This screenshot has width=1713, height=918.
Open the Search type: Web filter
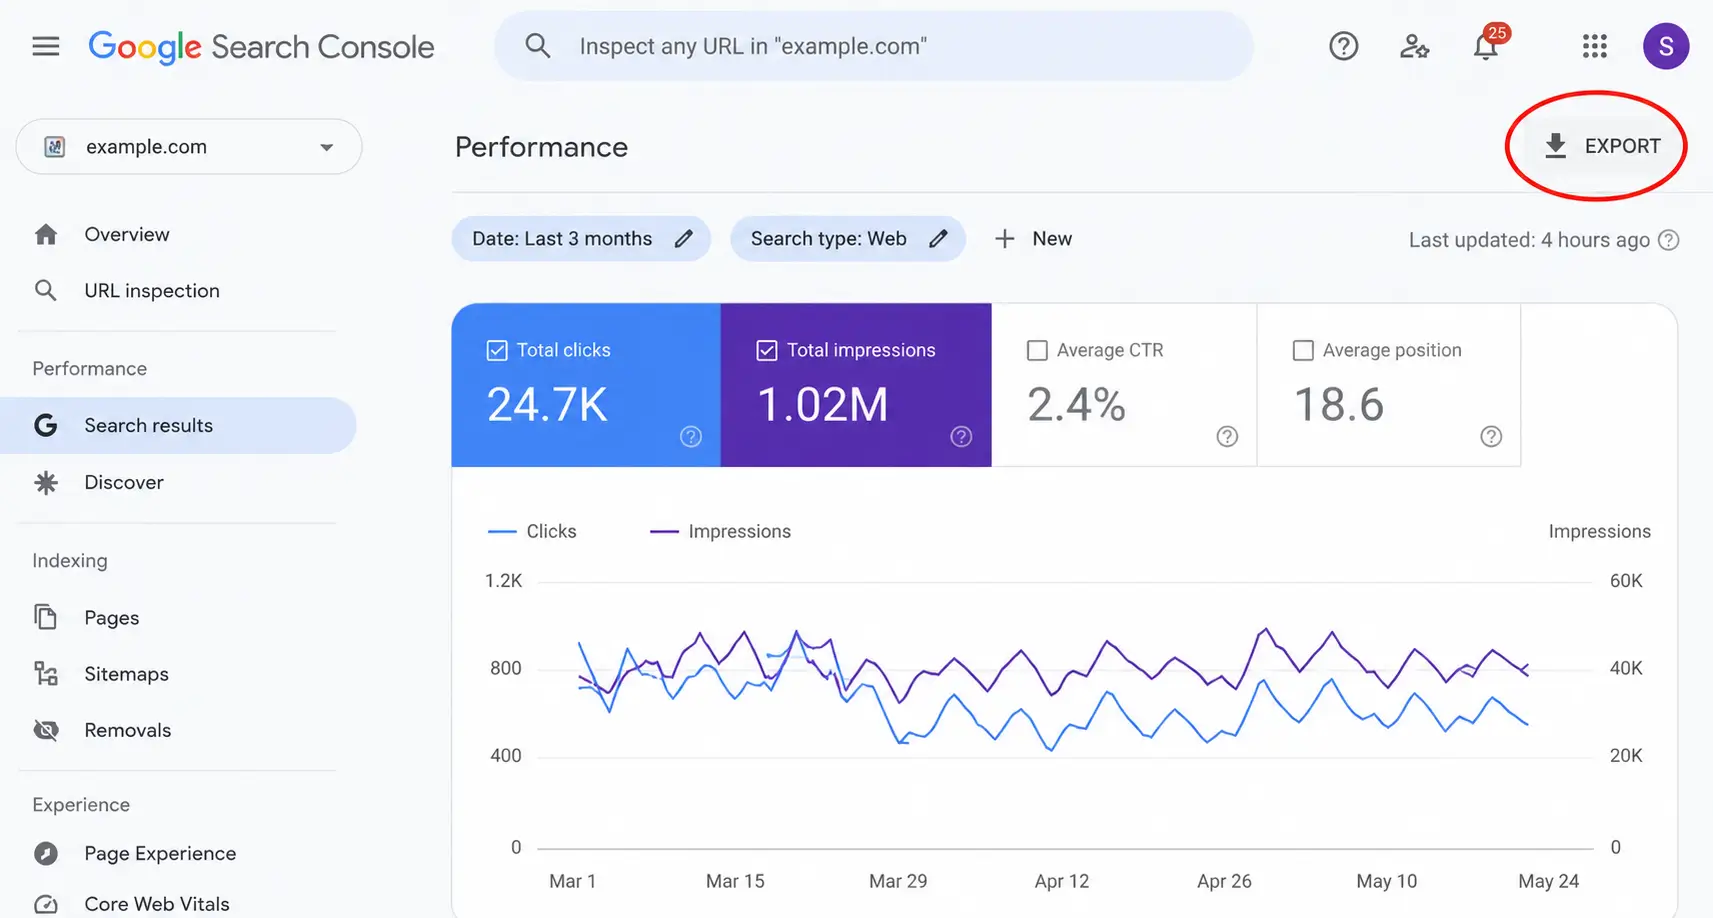848,239
